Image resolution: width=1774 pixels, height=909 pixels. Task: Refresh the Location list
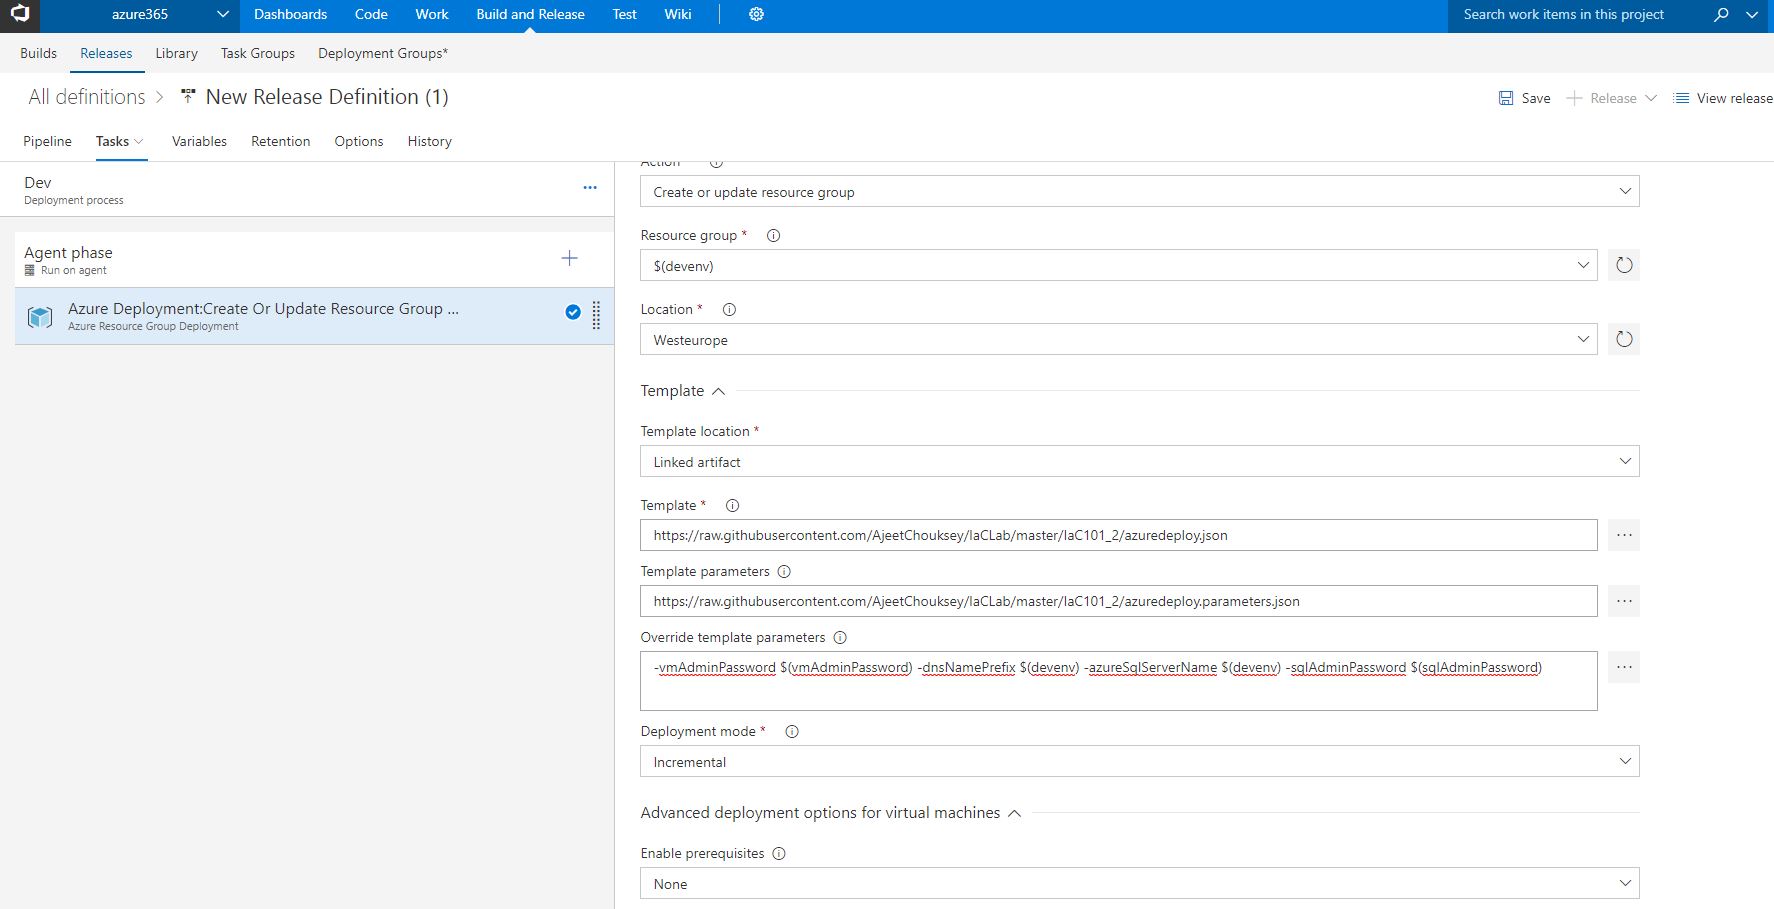(x=1624, y=339)
